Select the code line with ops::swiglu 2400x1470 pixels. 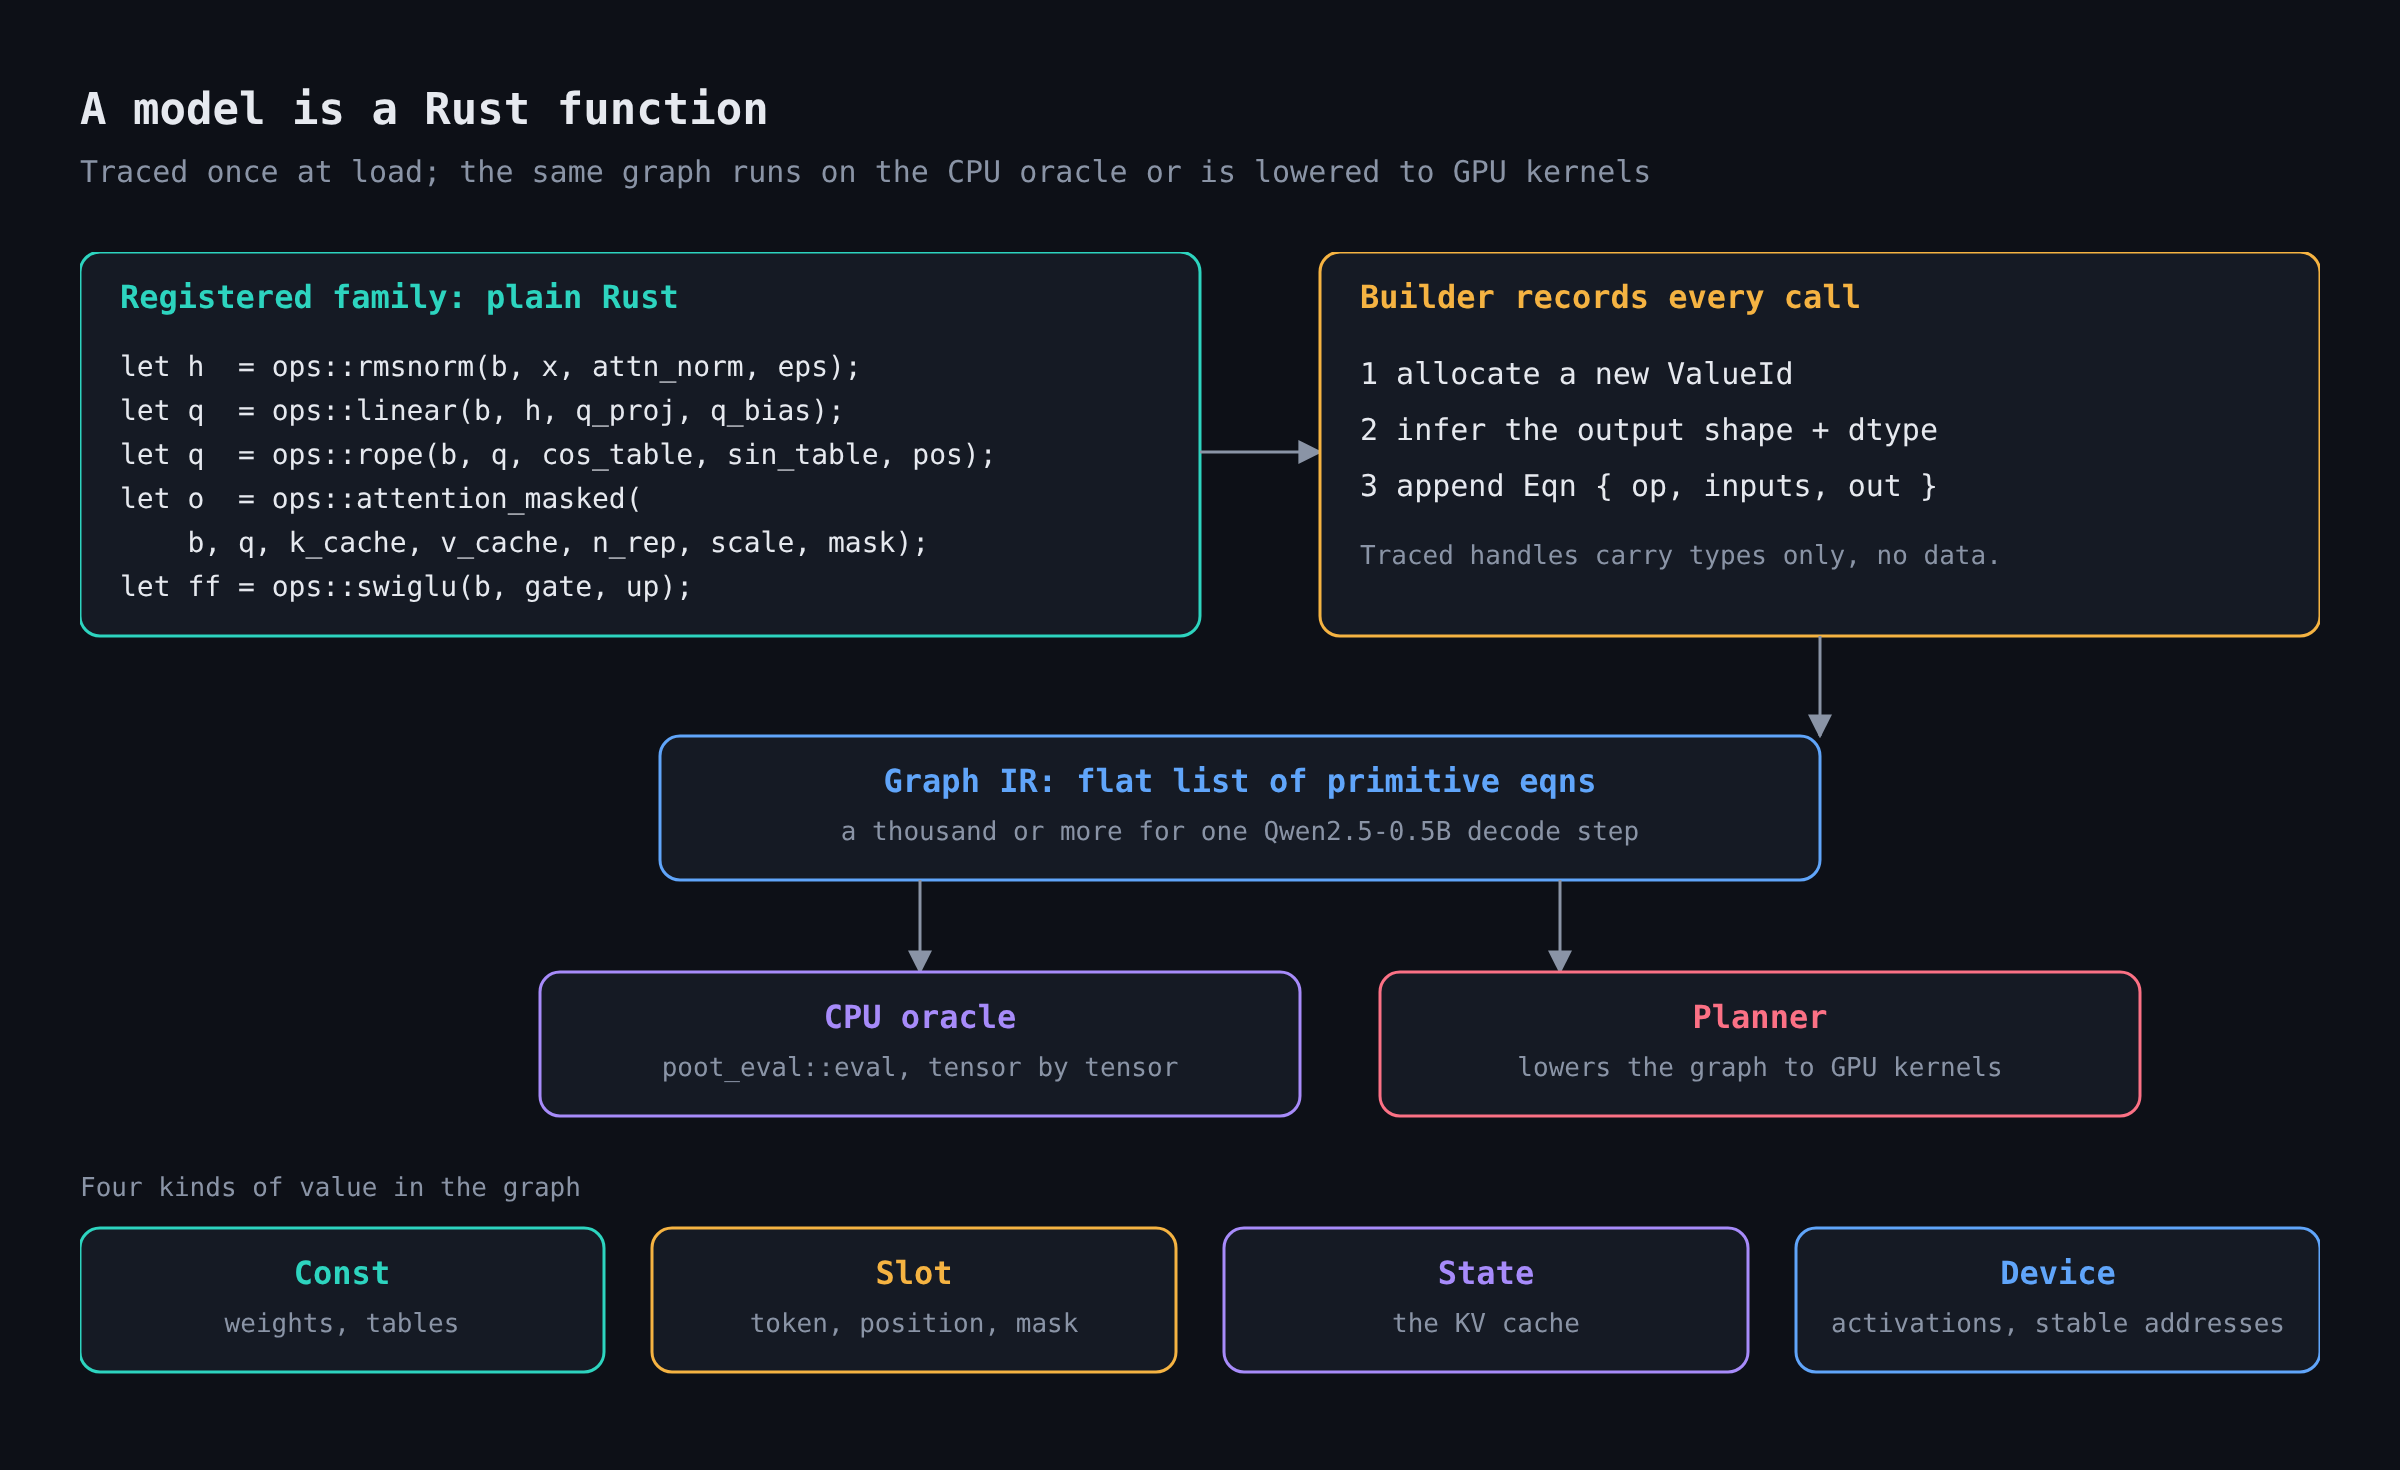tap(406, 587)
